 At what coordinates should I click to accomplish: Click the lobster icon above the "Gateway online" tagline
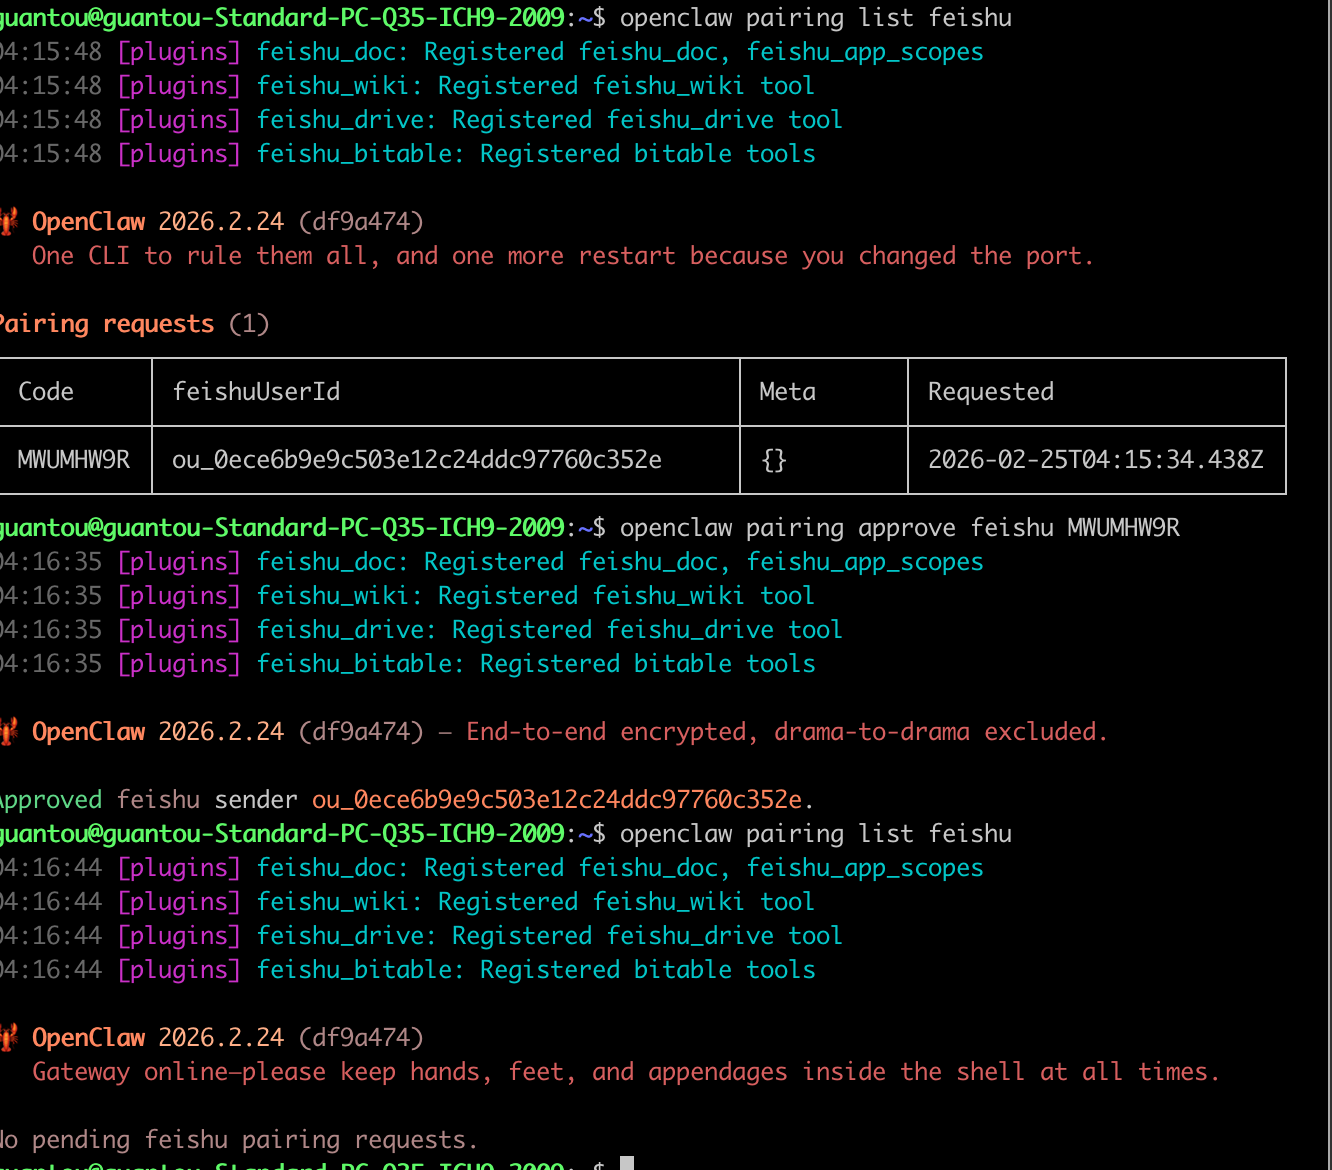pos(8,1037)
